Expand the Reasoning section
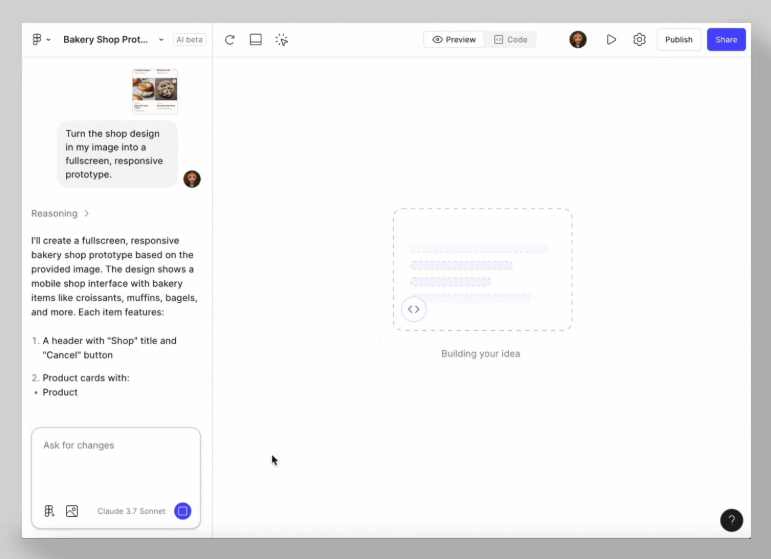Screen dimensions: 771x559 (x=60, y=213)
